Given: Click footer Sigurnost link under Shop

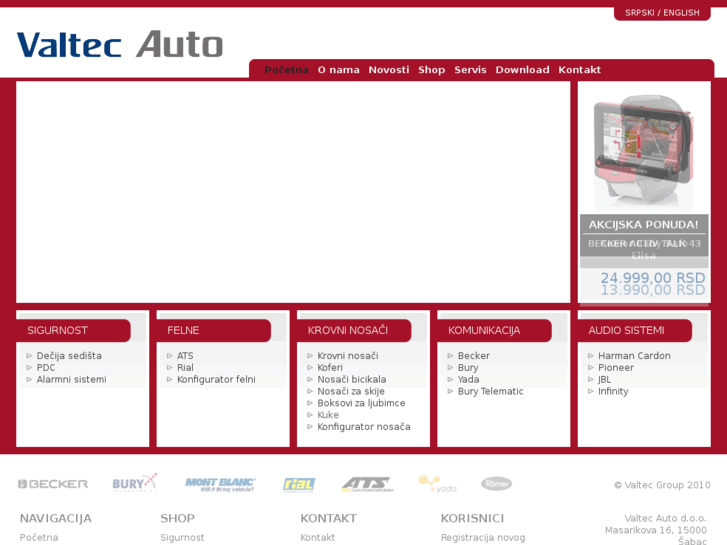Looking at the screenshot, I should point(182,538).
